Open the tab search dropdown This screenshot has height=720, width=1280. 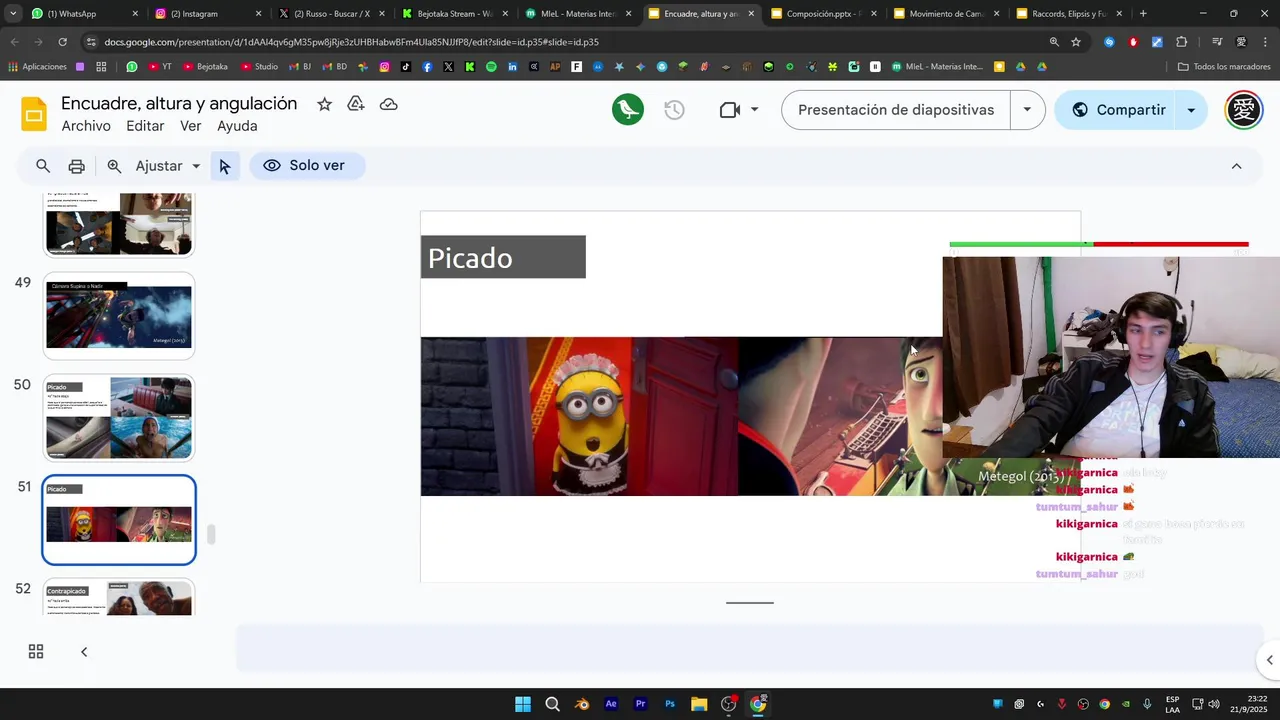coord(12,14)
